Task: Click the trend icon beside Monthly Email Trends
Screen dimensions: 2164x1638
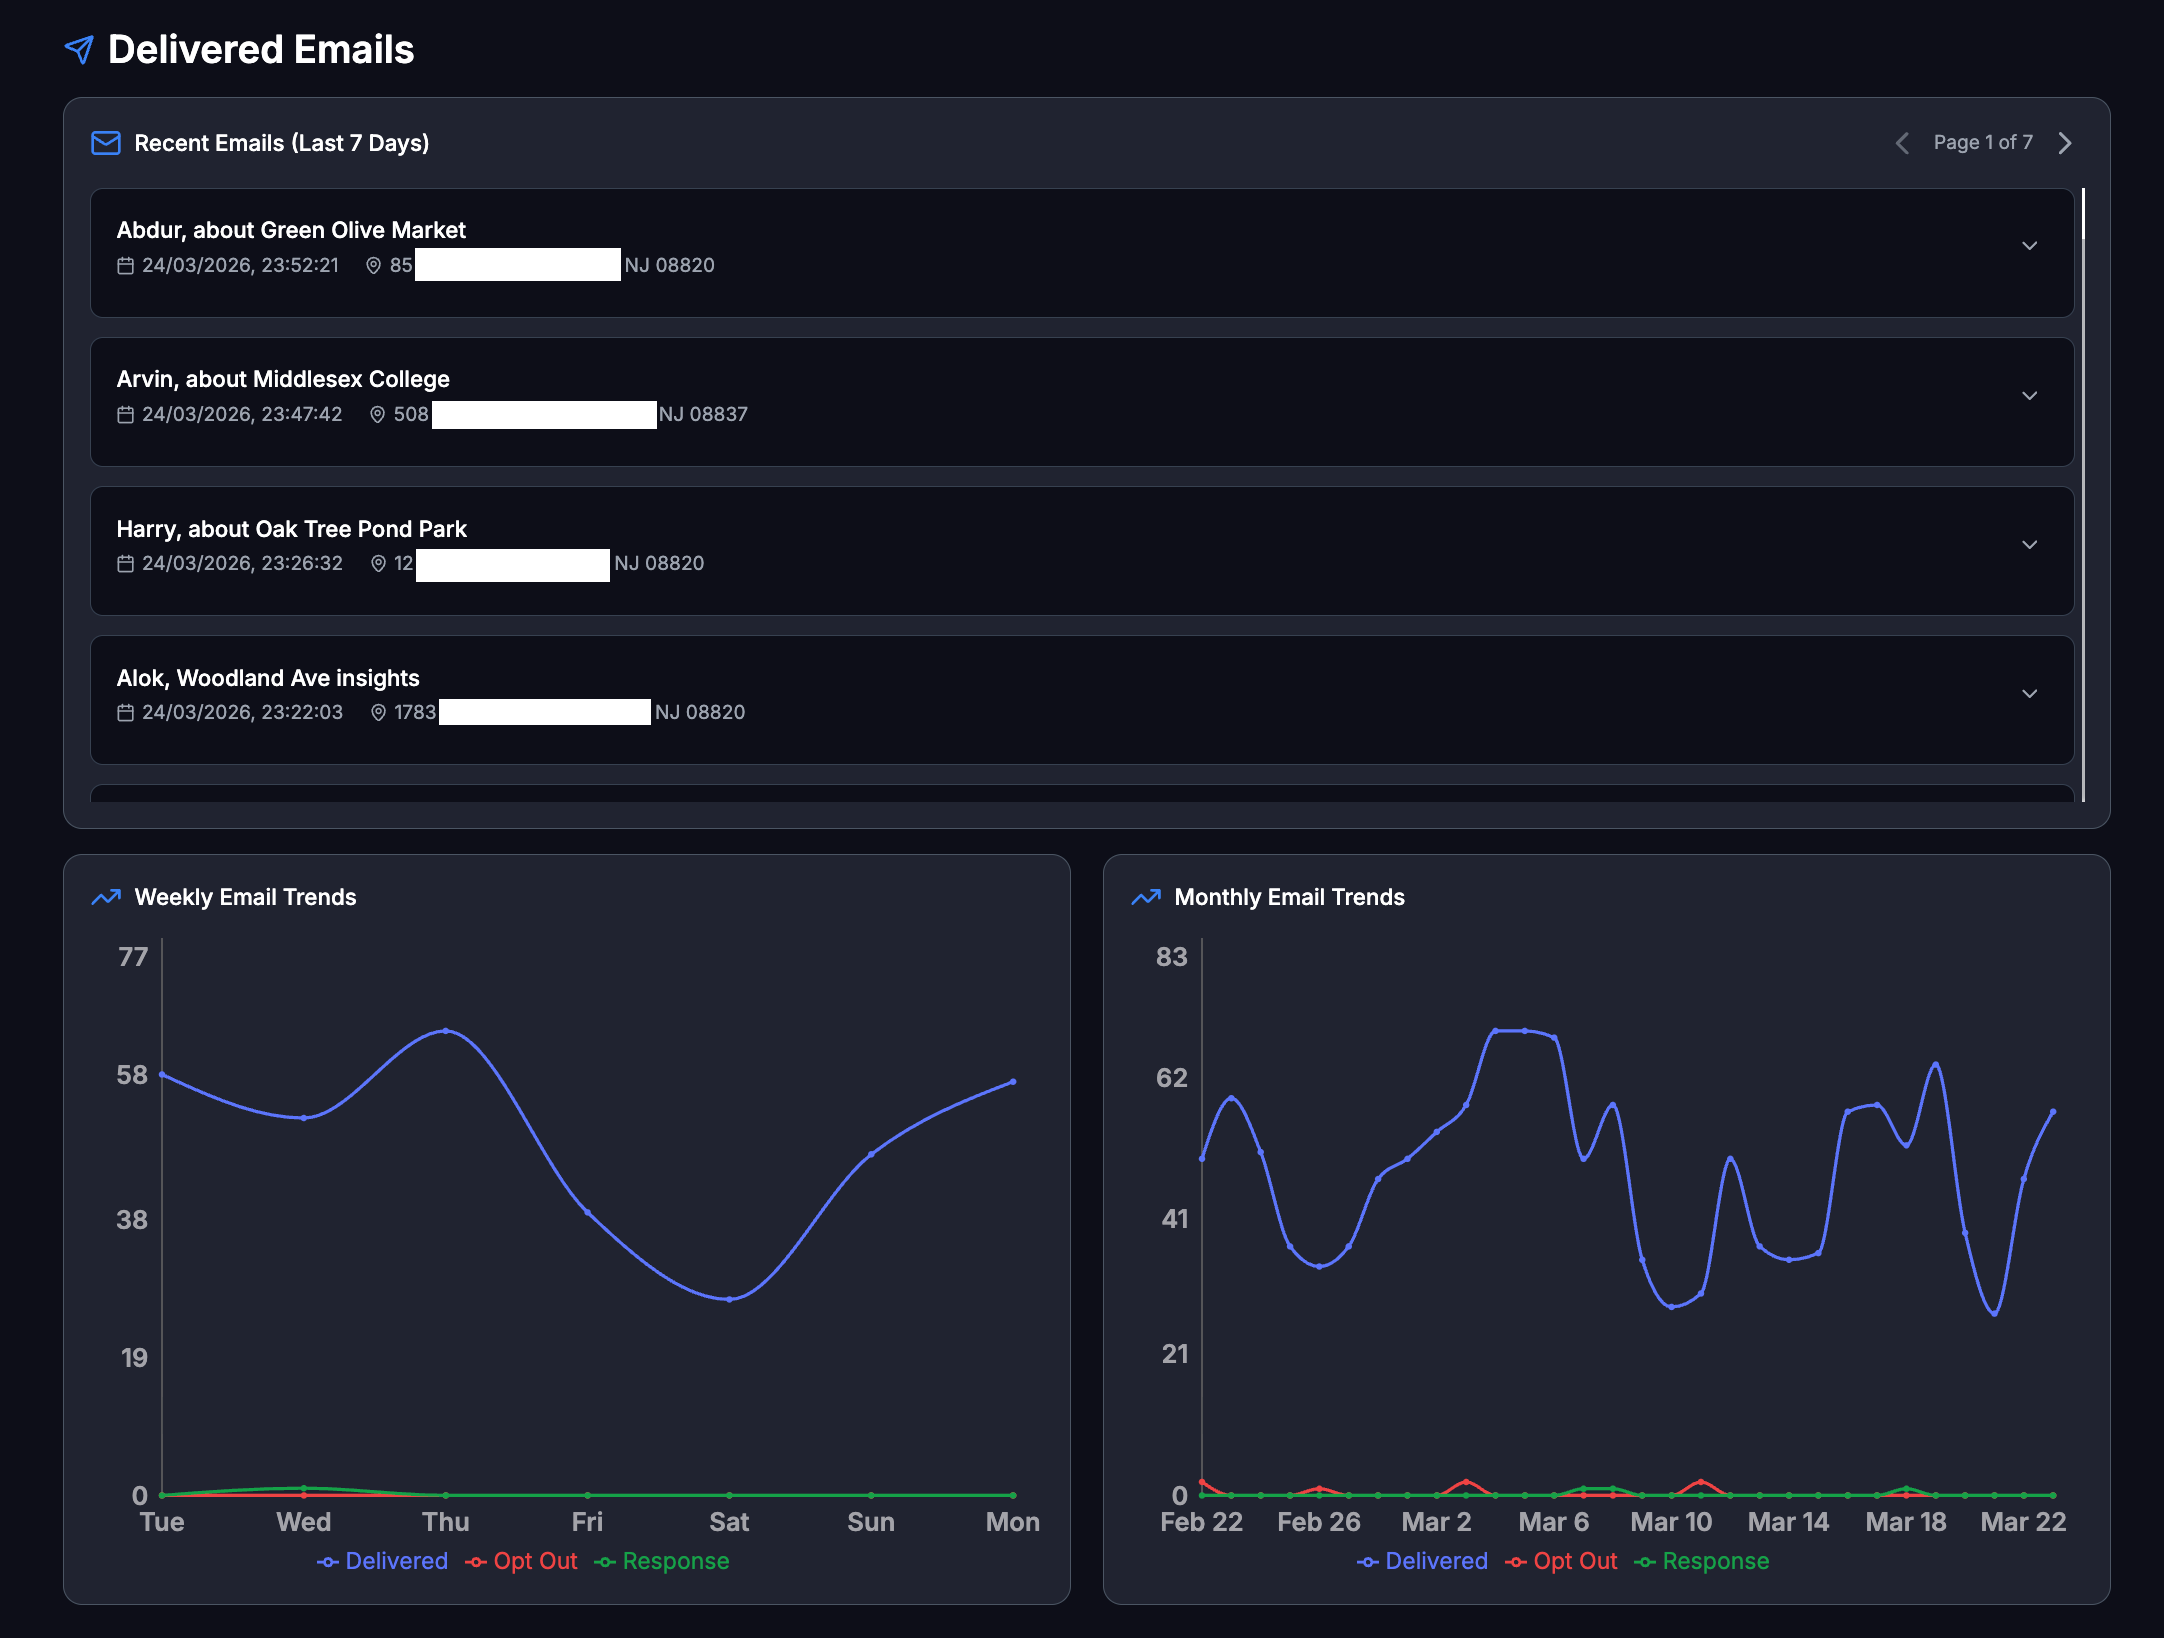Action: pos(1146,897)
